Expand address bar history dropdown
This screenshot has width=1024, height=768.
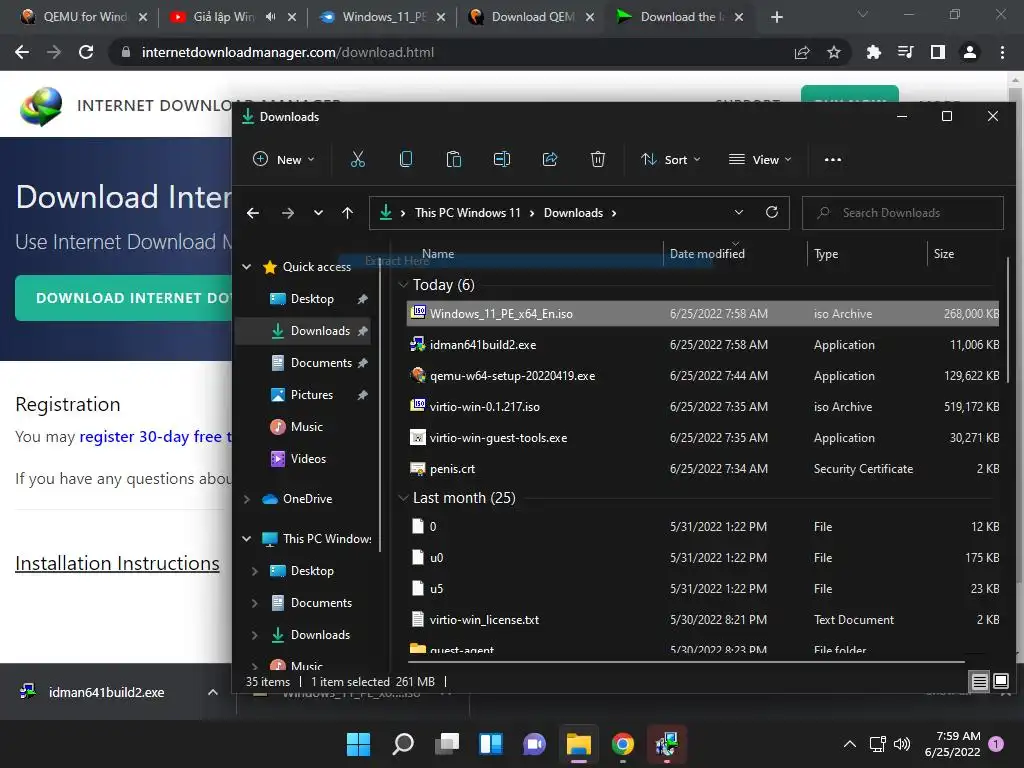739,212
